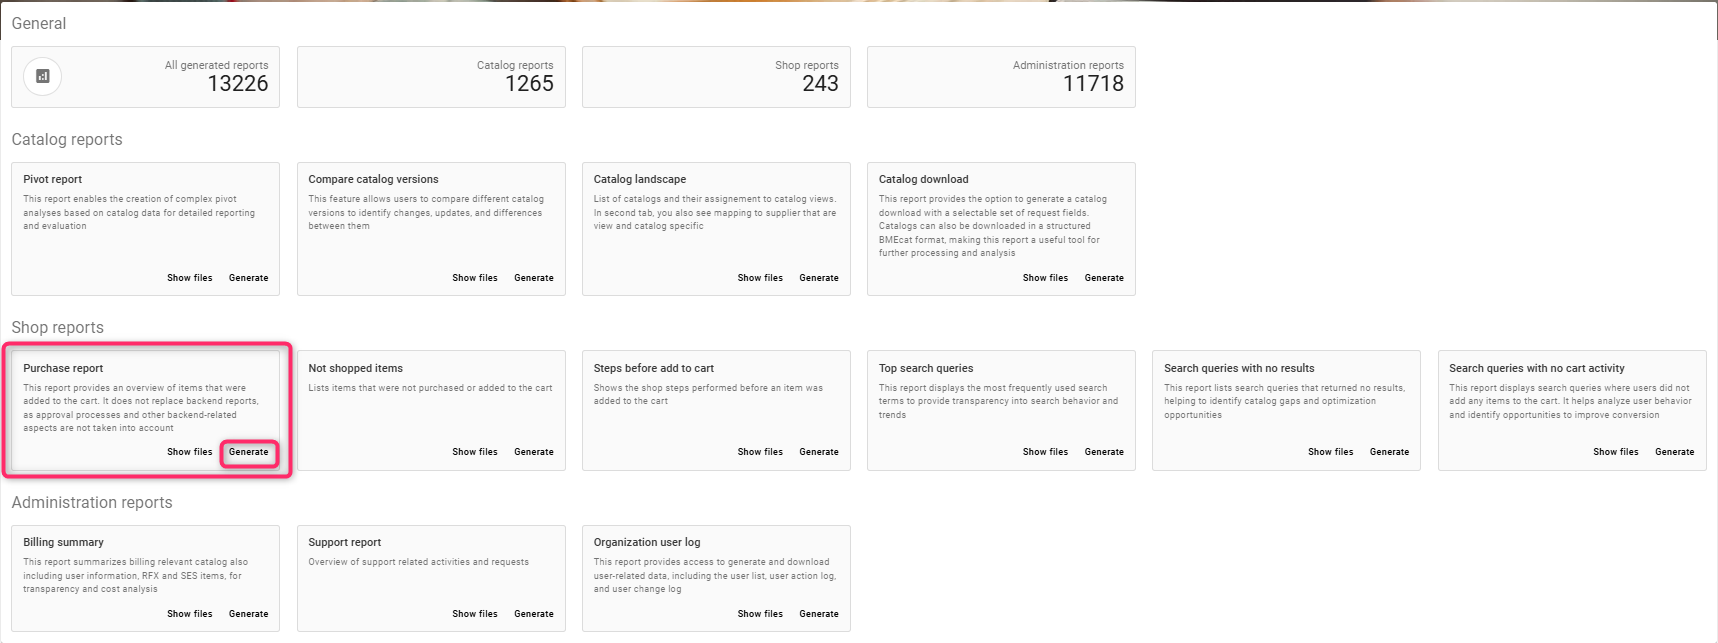Generate the Pivot report
This screenshot has width=1718, height=643.
click(x=248, y=278)
